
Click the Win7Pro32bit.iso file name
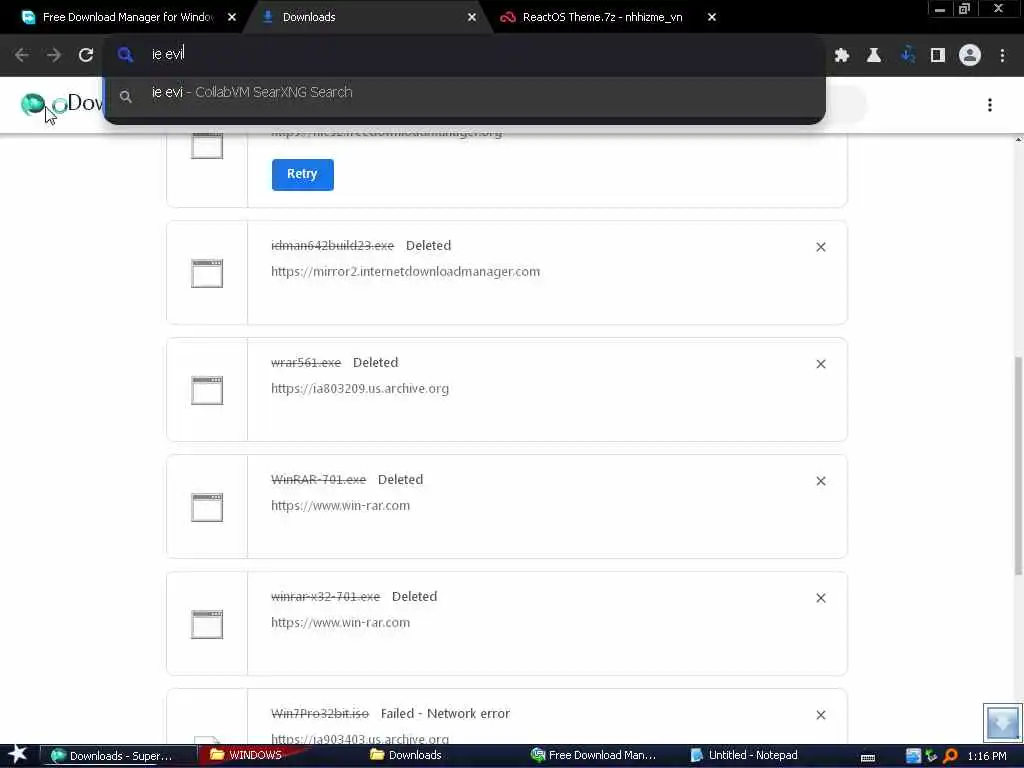(x=320, y=714)
